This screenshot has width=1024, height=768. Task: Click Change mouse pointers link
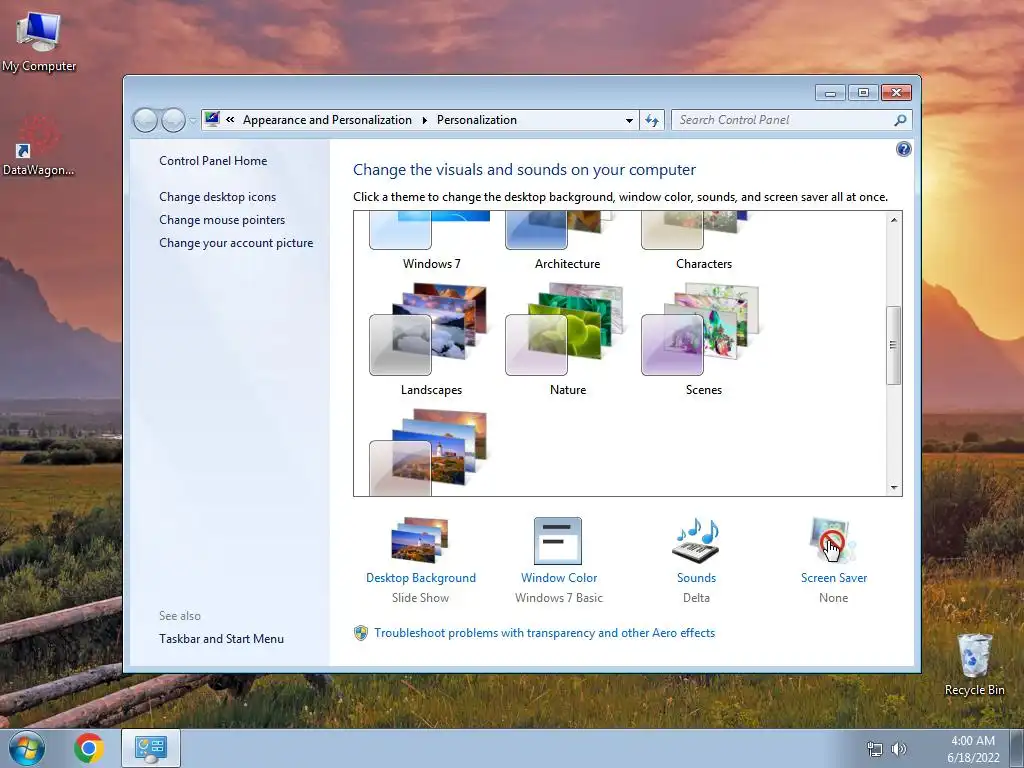(222, 220)
